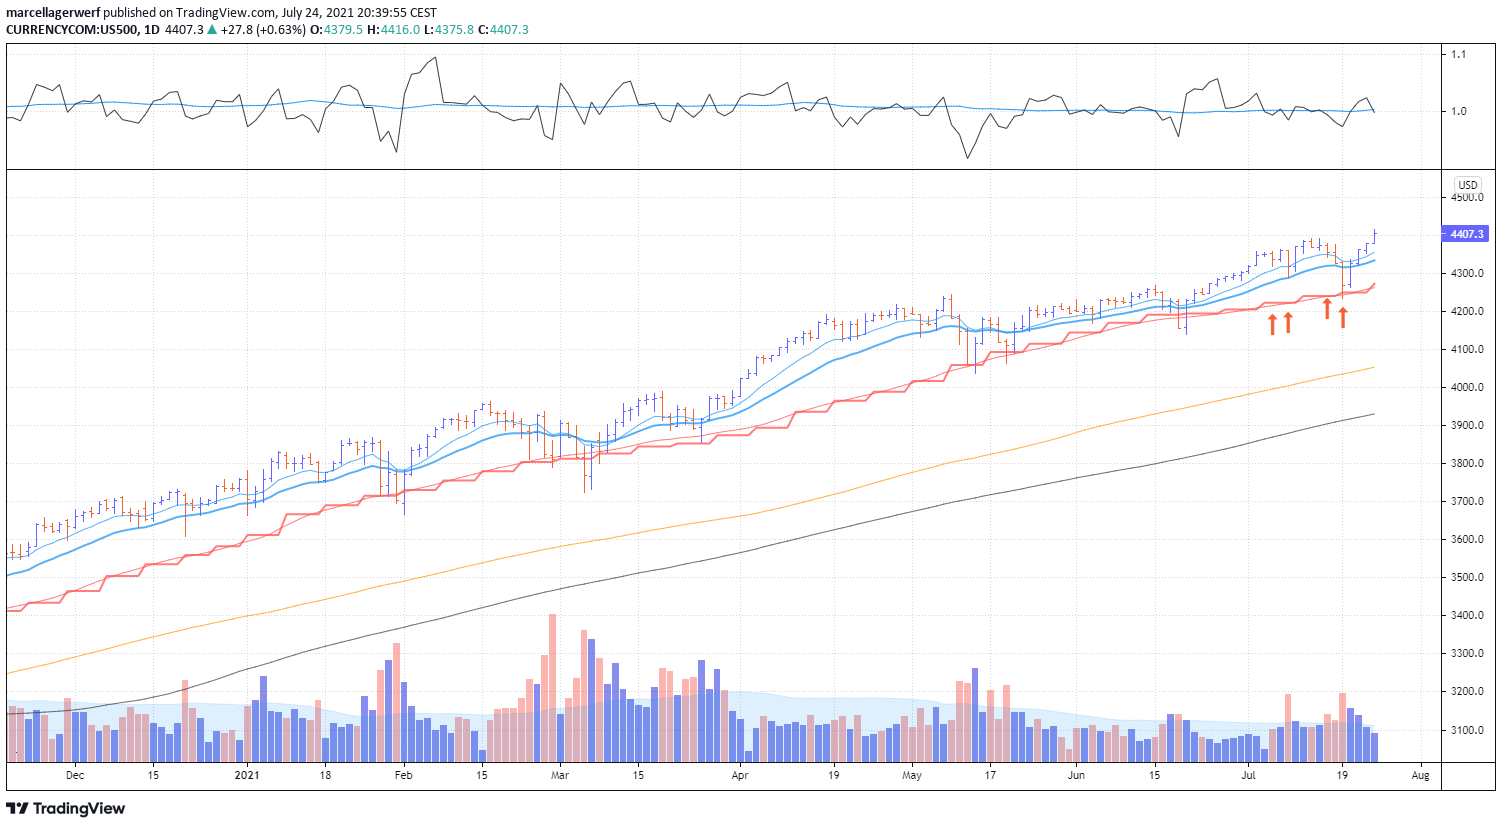The image size is (1502, 827).
Task: Click the 18 date label after 2021
Action: click(x=325, y=775)
